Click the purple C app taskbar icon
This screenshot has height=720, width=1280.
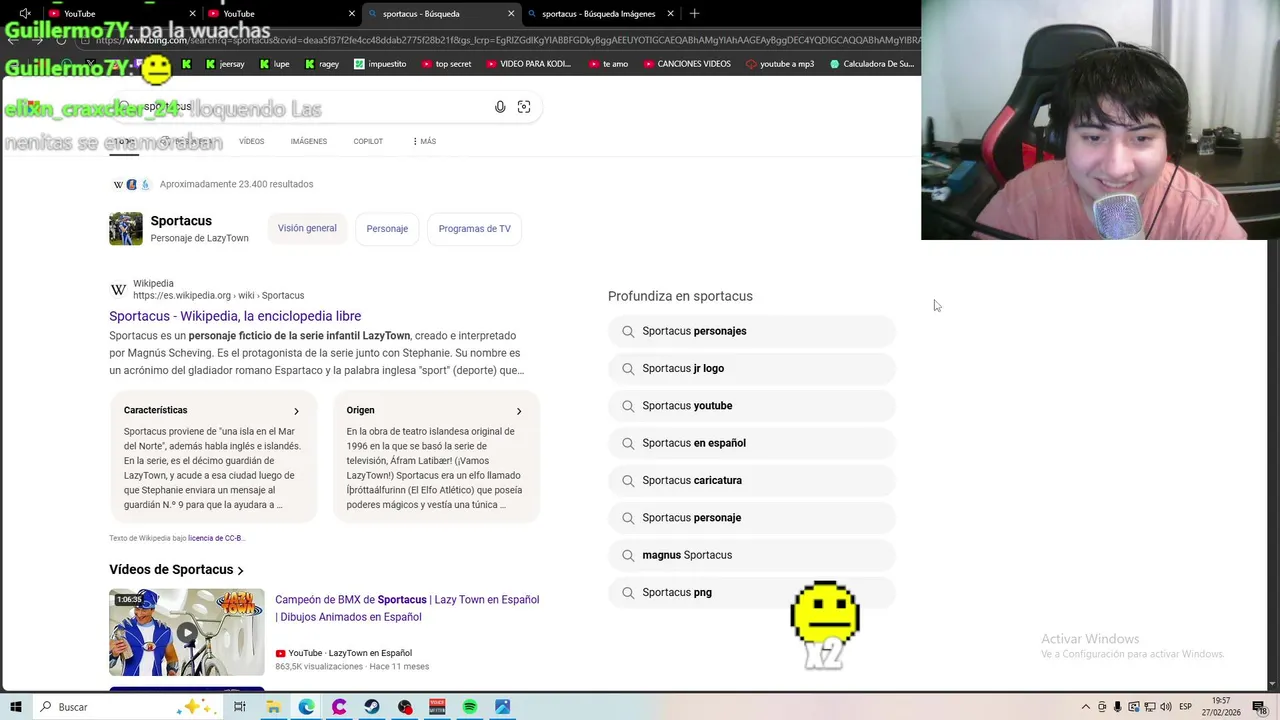pyautogui.click(x=339, y=707)
